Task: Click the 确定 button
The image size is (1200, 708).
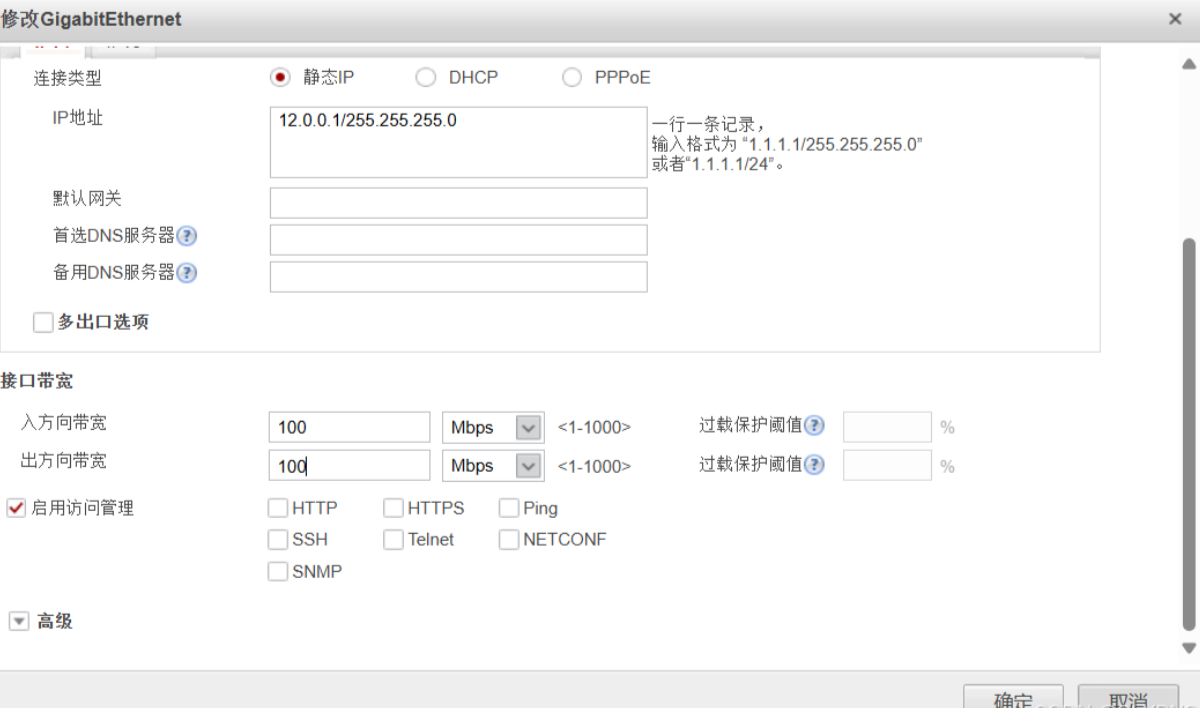Action: (x=1014, y=696)
